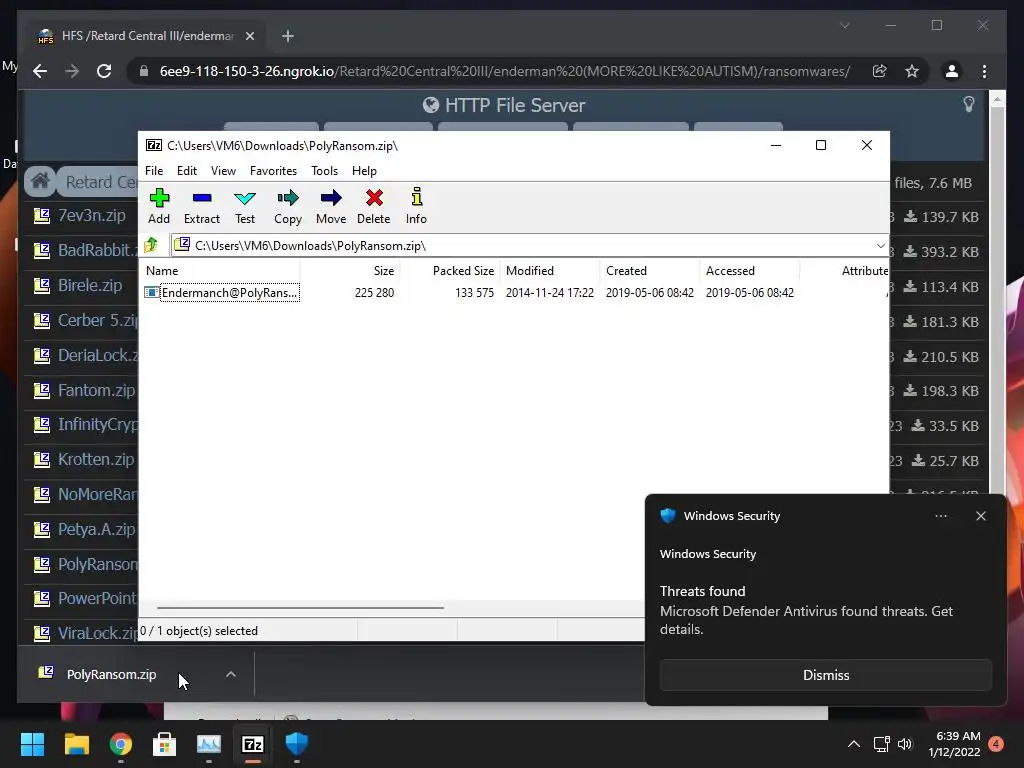
Task: Open the Info tool in 7-Zip
Action: pos(416,206)
